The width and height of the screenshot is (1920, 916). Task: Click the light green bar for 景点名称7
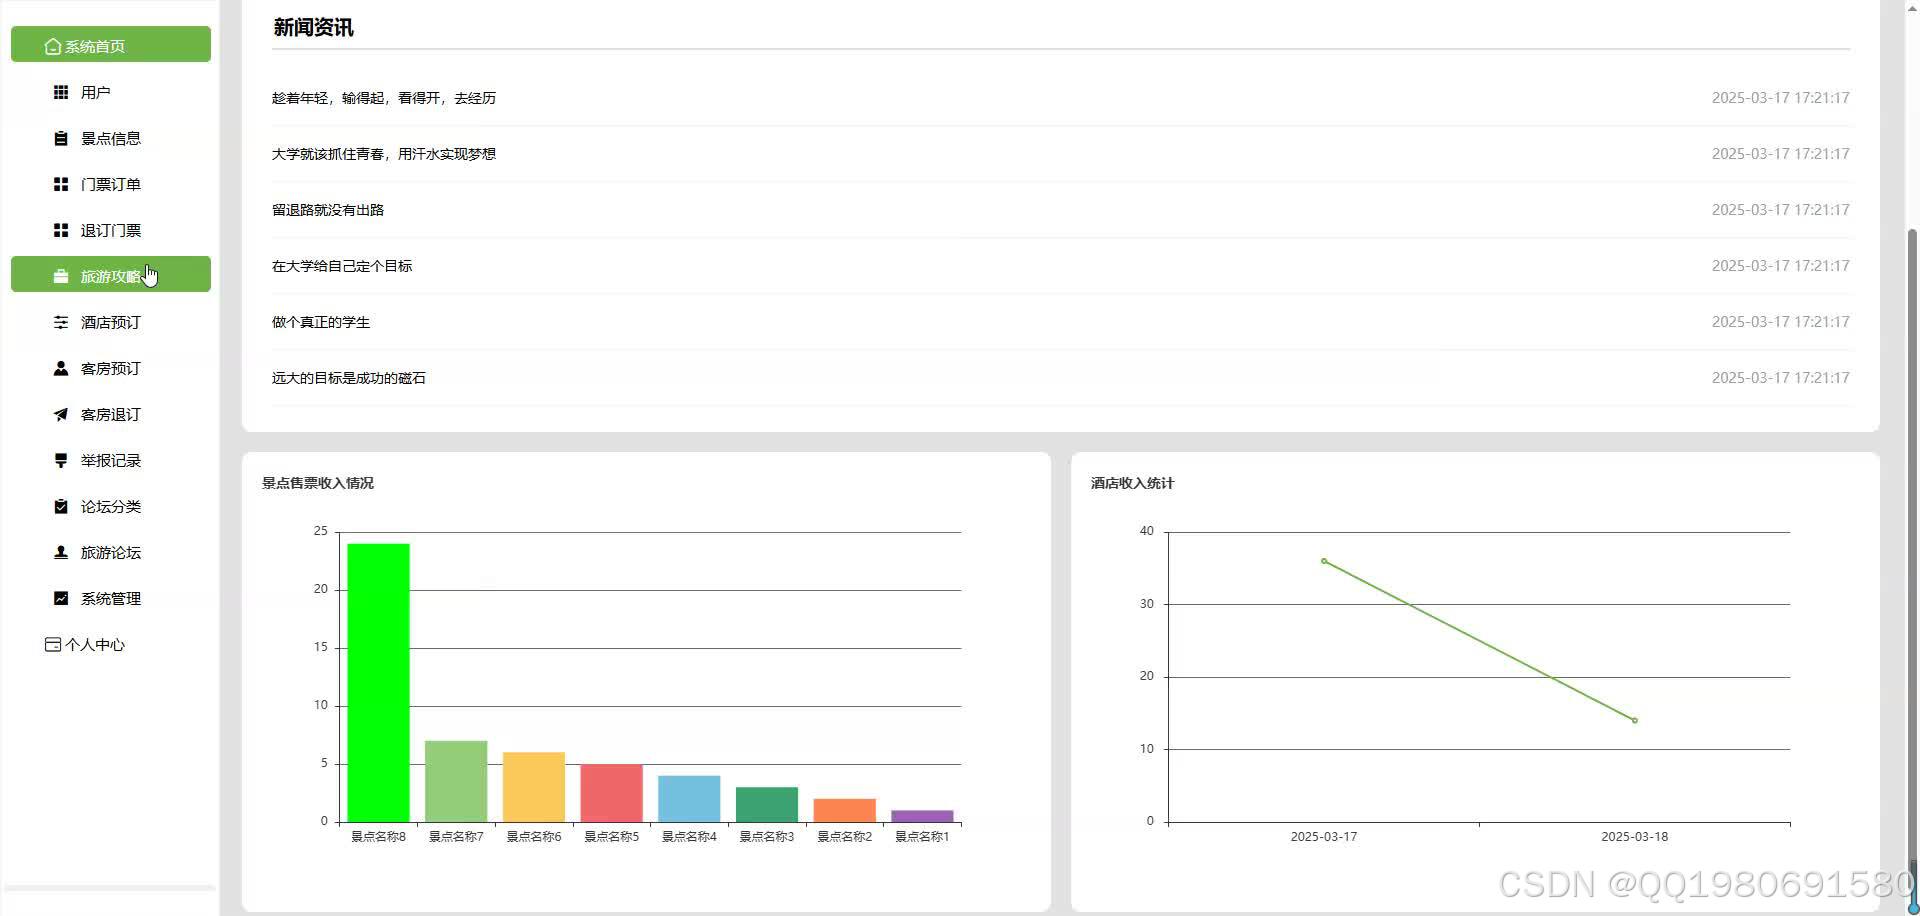[456, 781]
